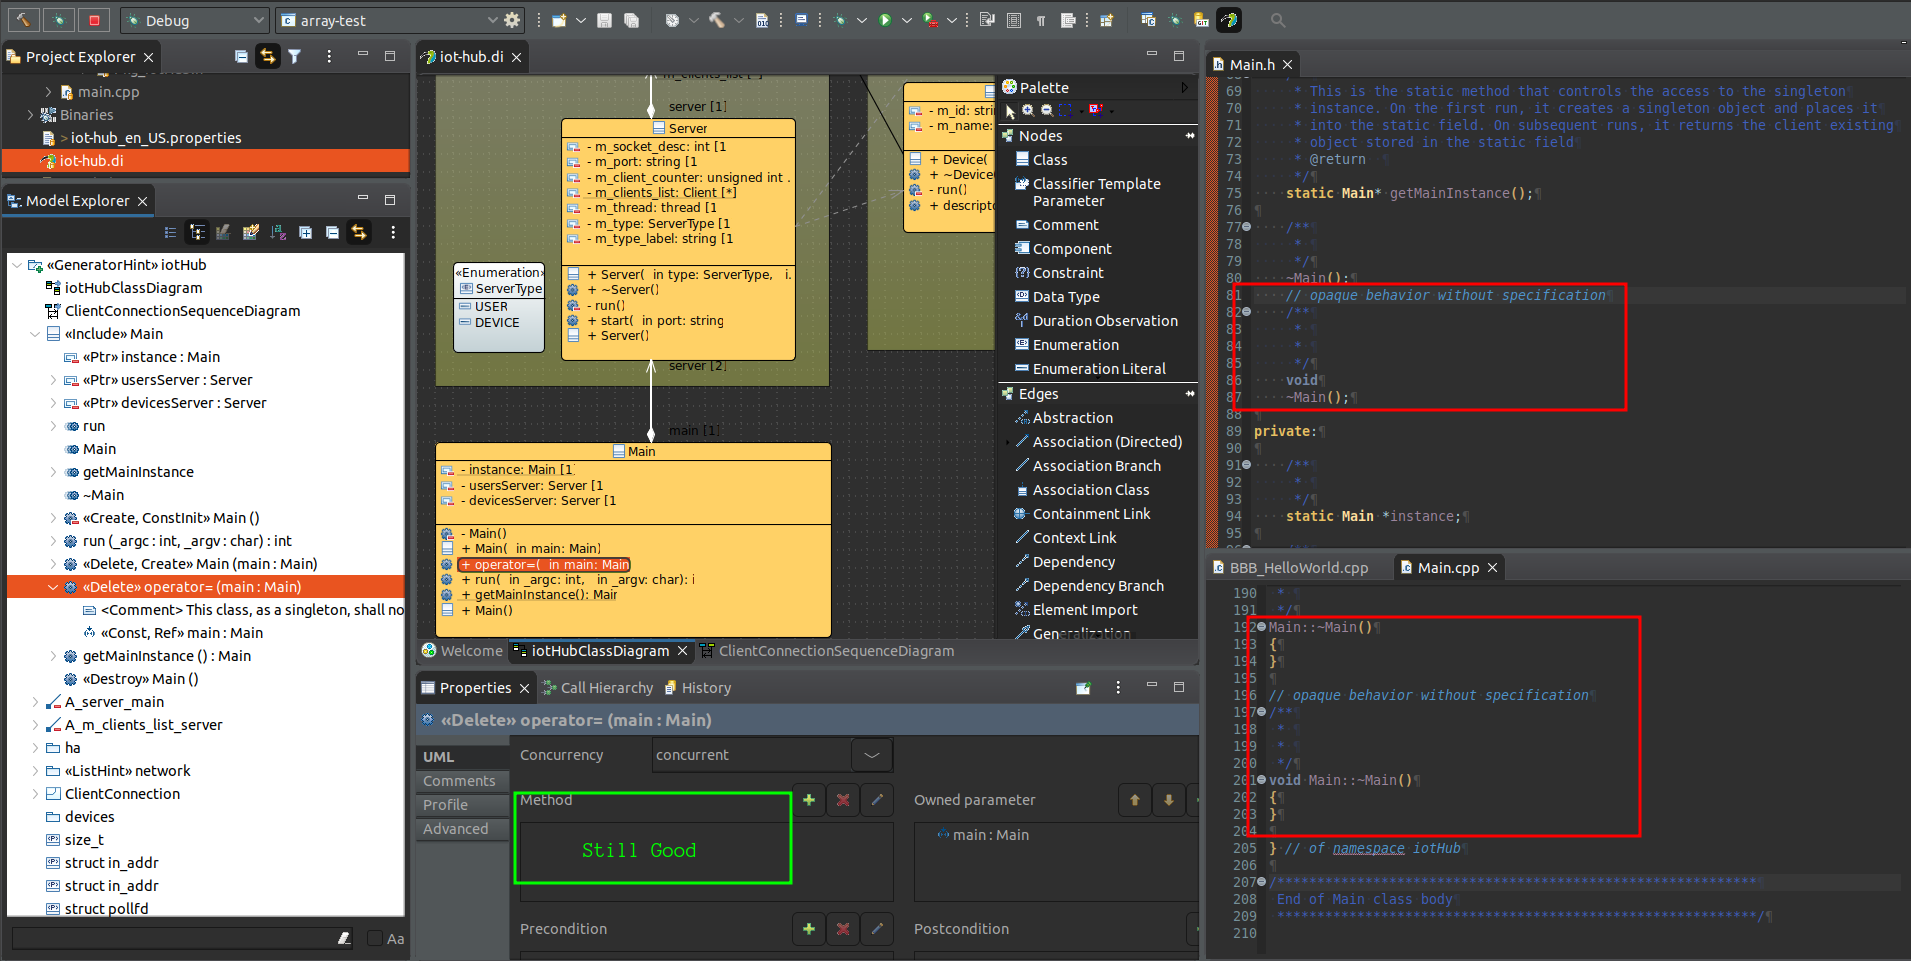Click green plus to add Precondition
1911x961 pixels.
pyautogui.click(x=809, y=928)
